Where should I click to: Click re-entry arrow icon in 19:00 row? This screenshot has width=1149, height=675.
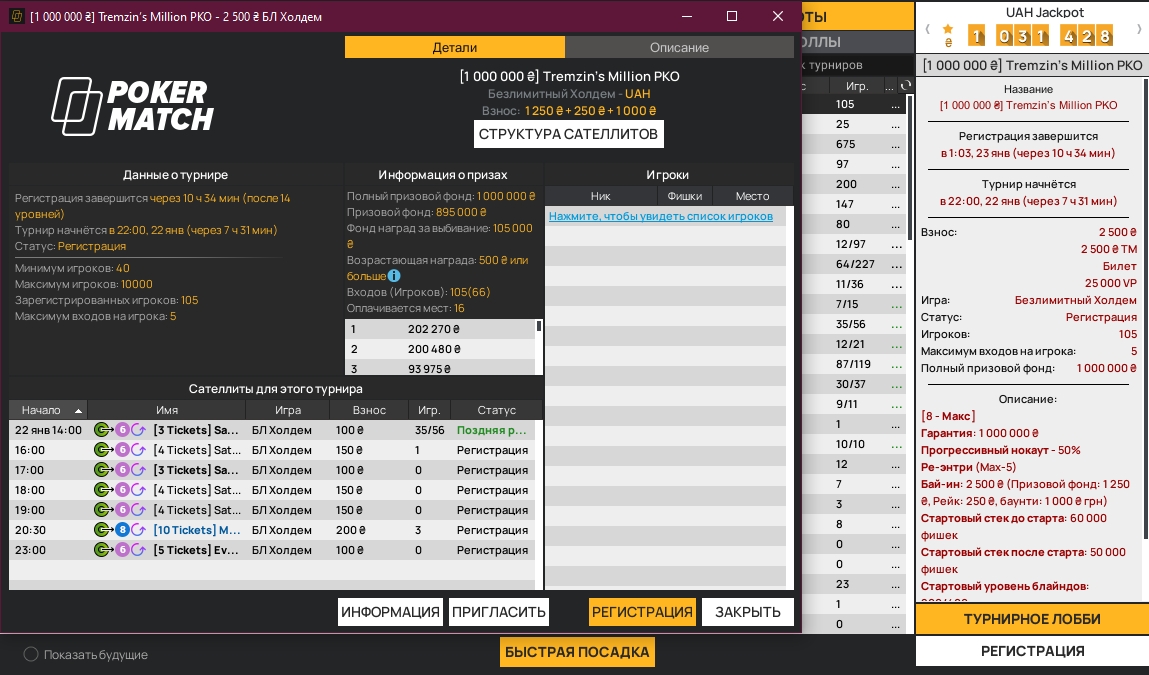pos(138,510)
